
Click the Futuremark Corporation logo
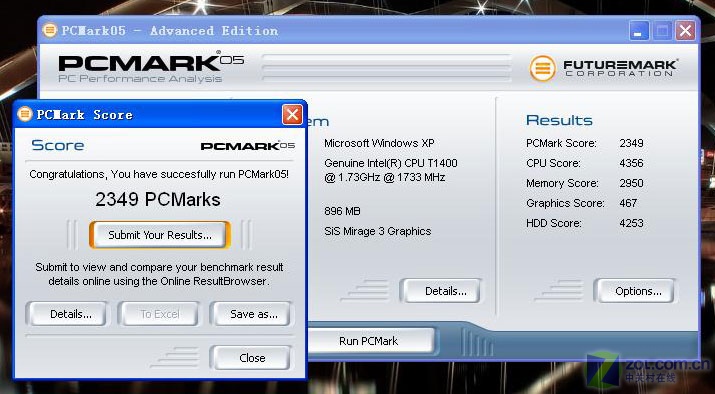[603, 68]
